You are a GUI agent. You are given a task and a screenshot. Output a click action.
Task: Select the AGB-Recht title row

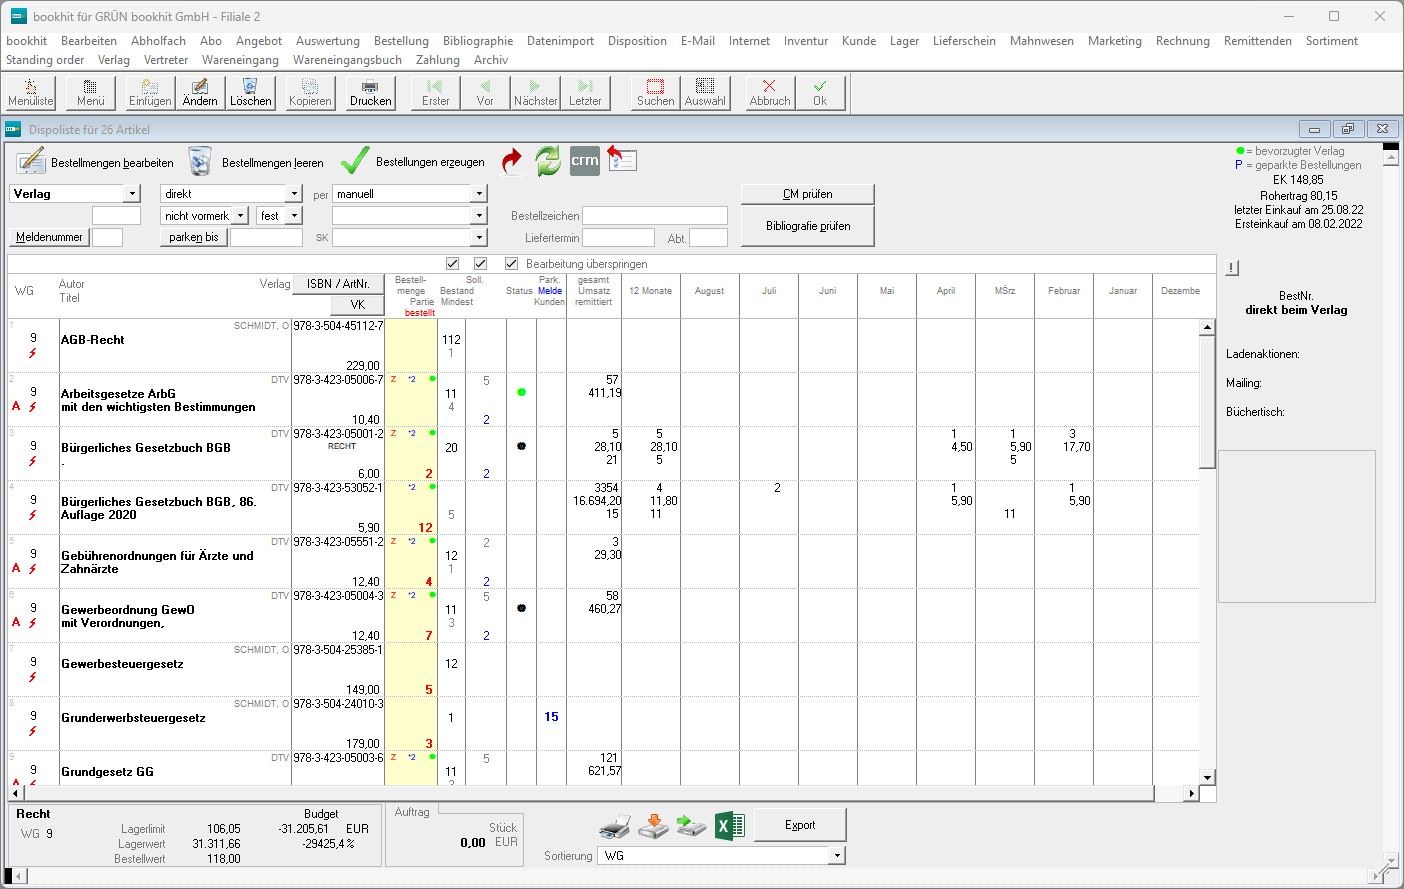click(x=93, y=340)
